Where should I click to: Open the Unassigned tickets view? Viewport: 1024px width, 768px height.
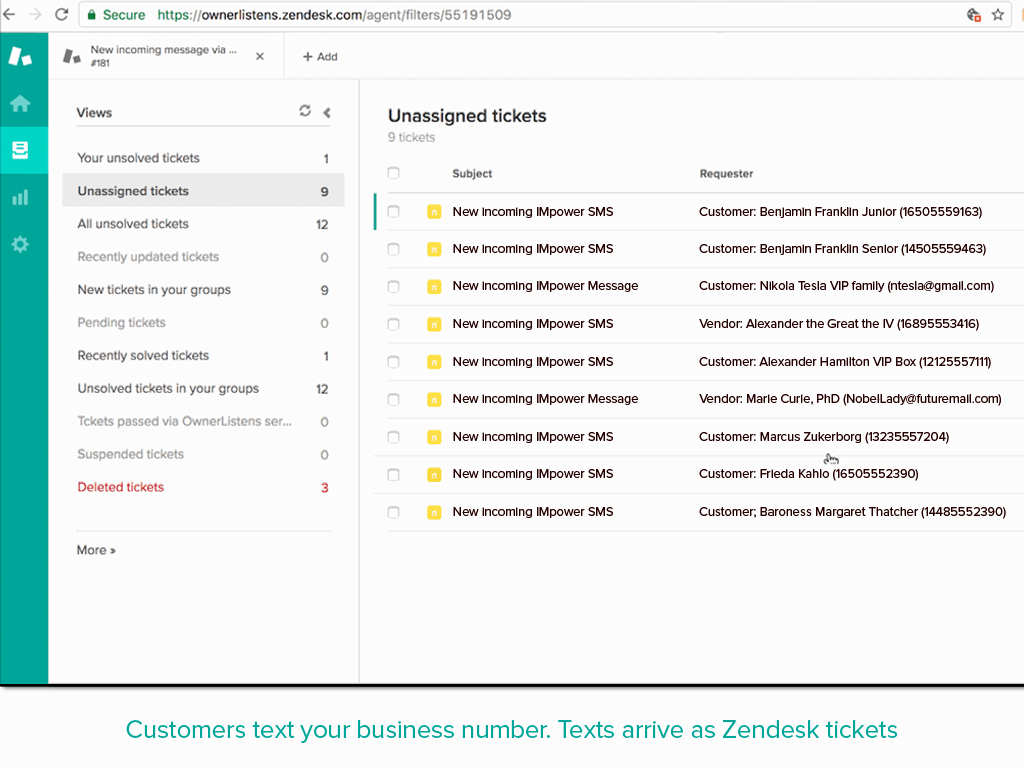point(134,190)
